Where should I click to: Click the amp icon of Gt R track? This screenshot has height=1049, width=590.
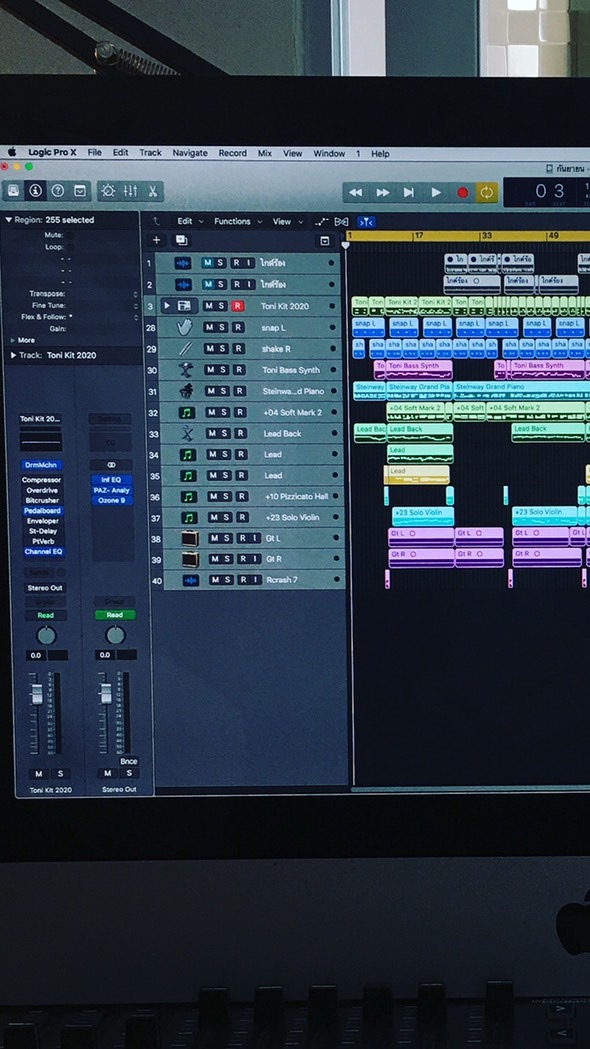coord(191,559)
